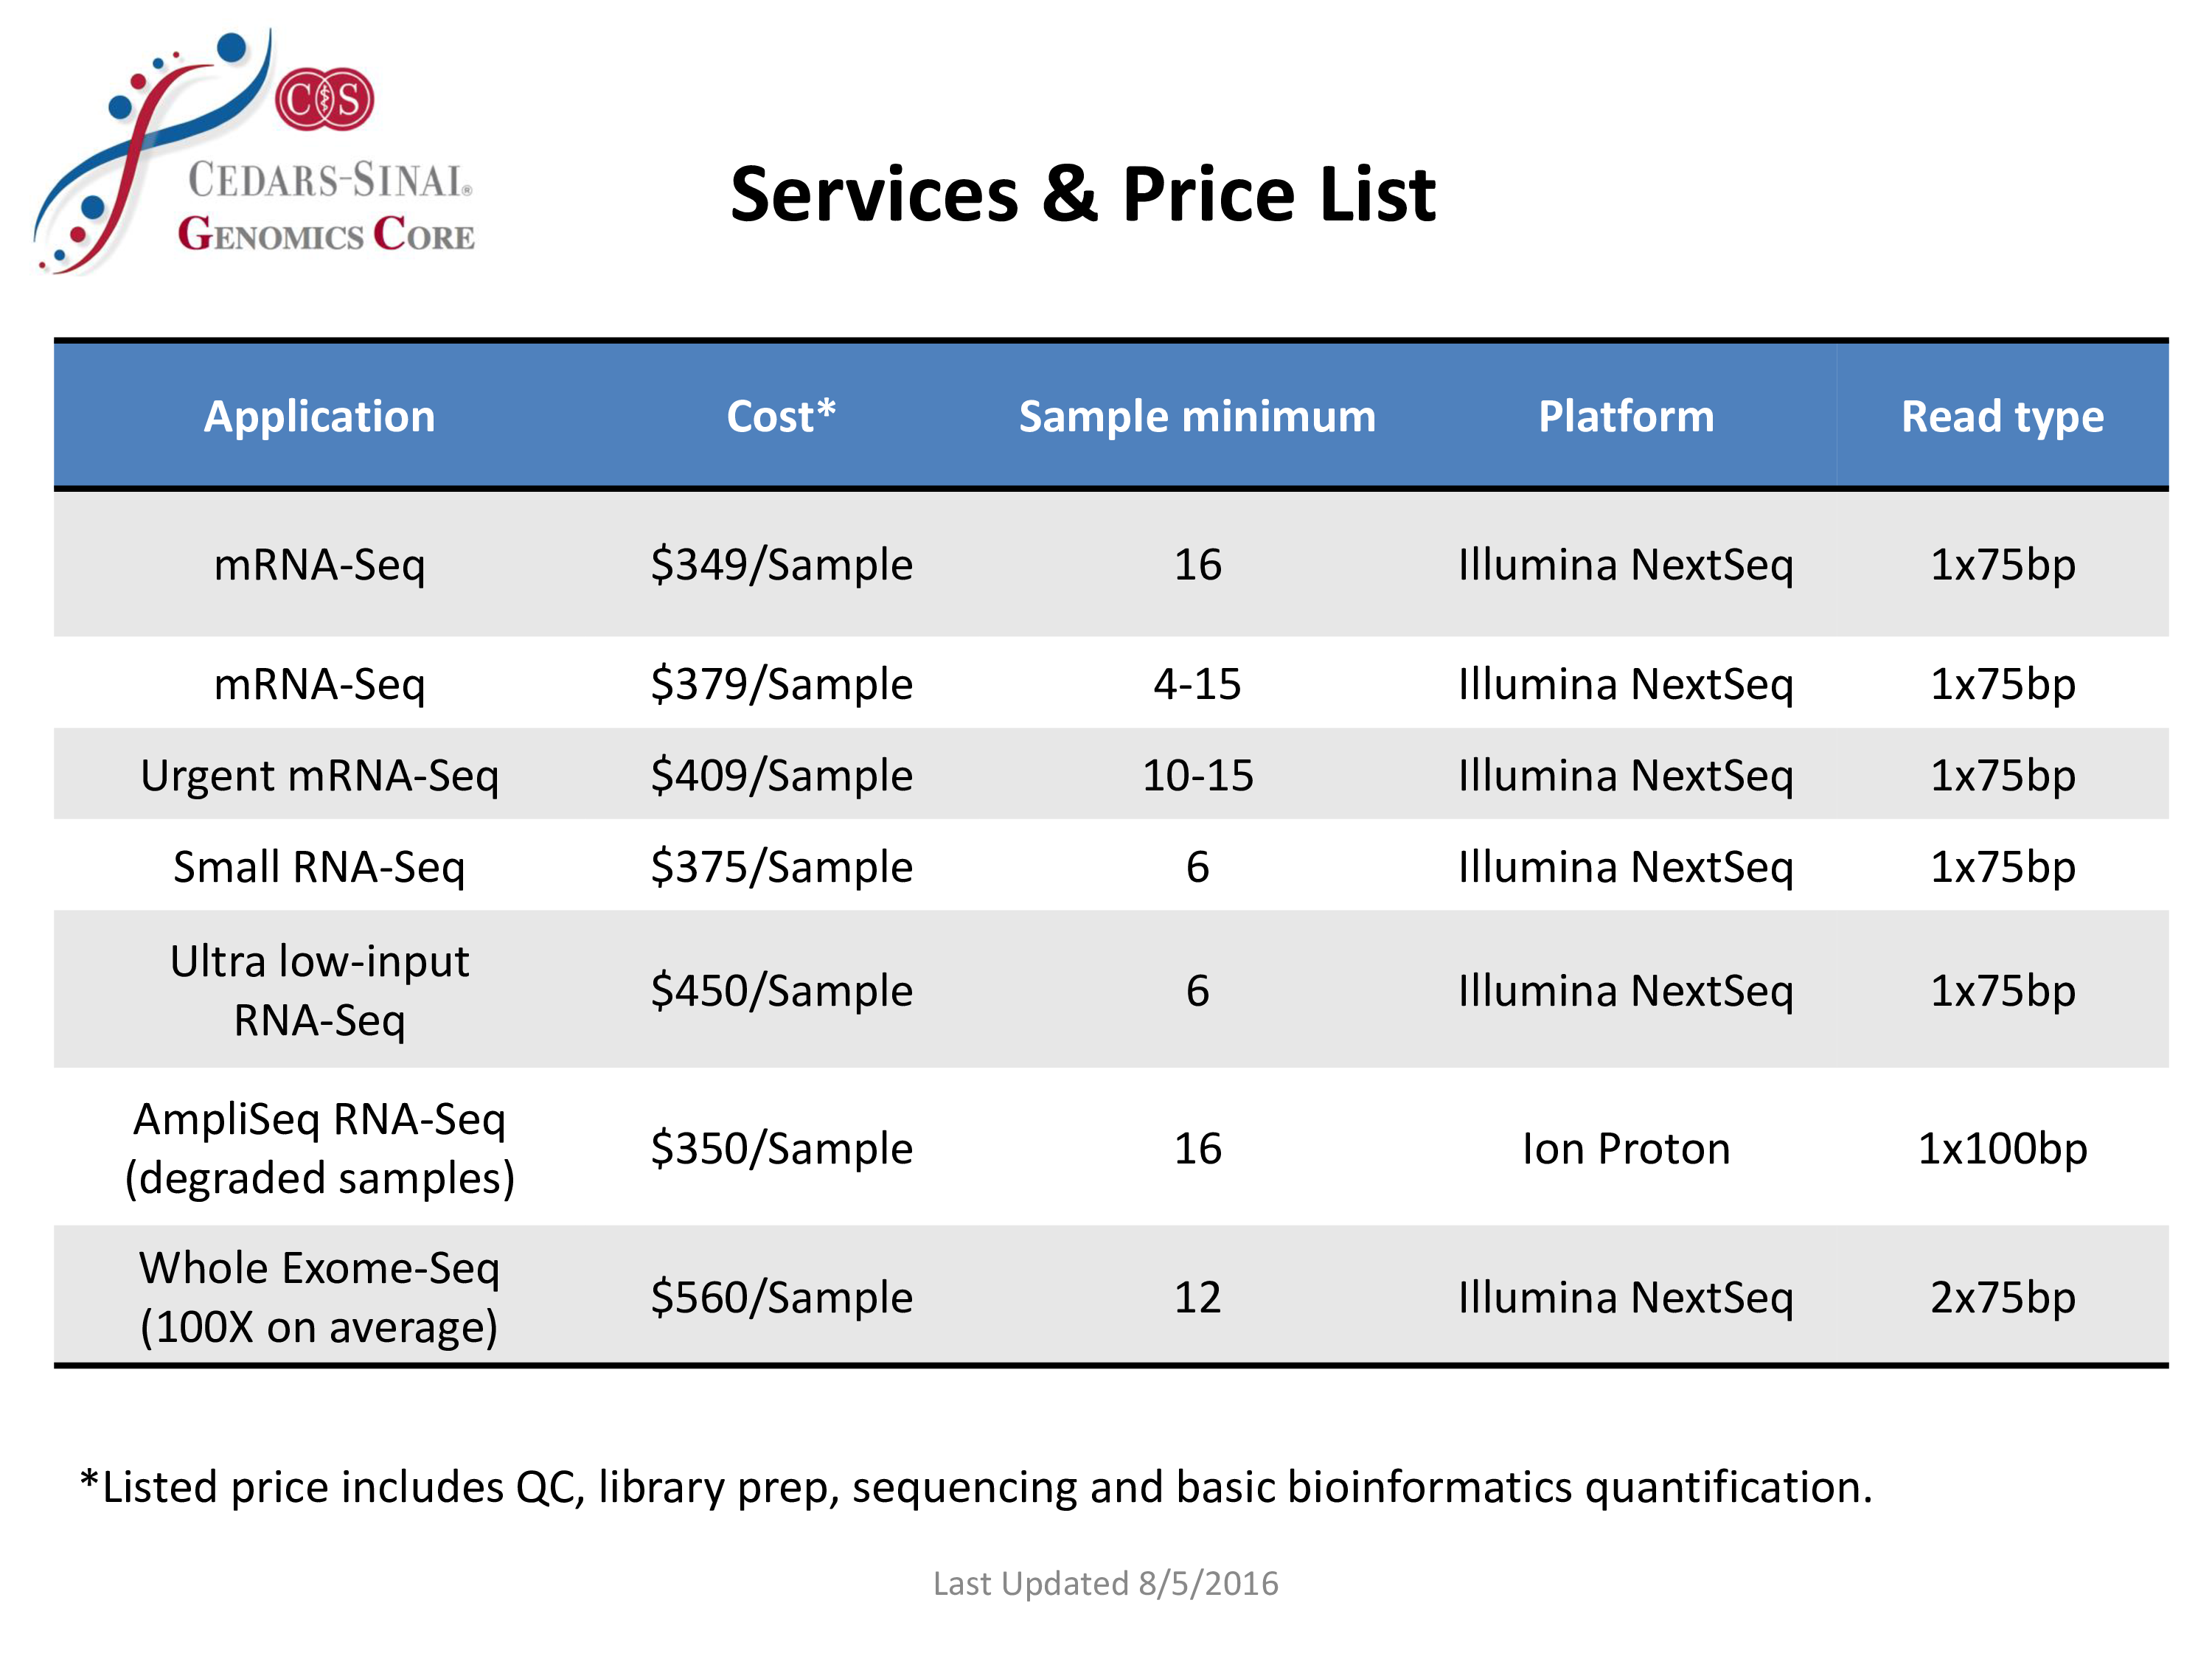Click the Sample minimum column header

tap(1197, 416)
